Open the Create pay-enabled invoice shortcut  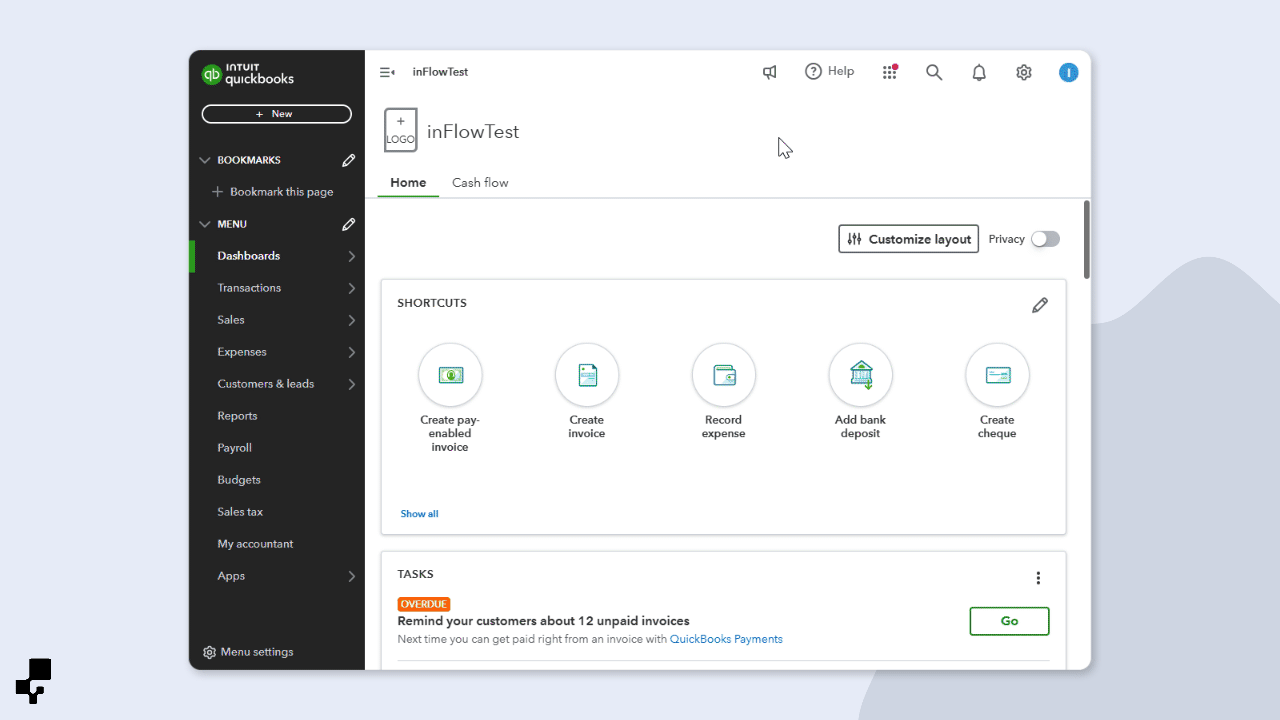pyautogui.click(x=450, y=374)
